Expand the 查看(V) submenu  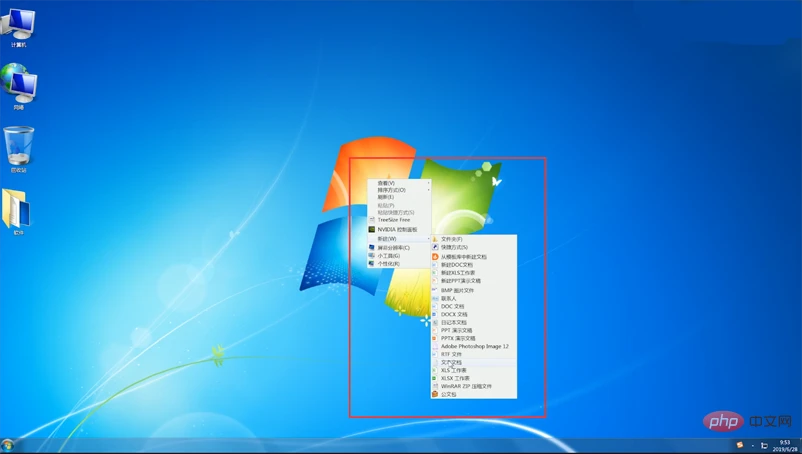399,183
